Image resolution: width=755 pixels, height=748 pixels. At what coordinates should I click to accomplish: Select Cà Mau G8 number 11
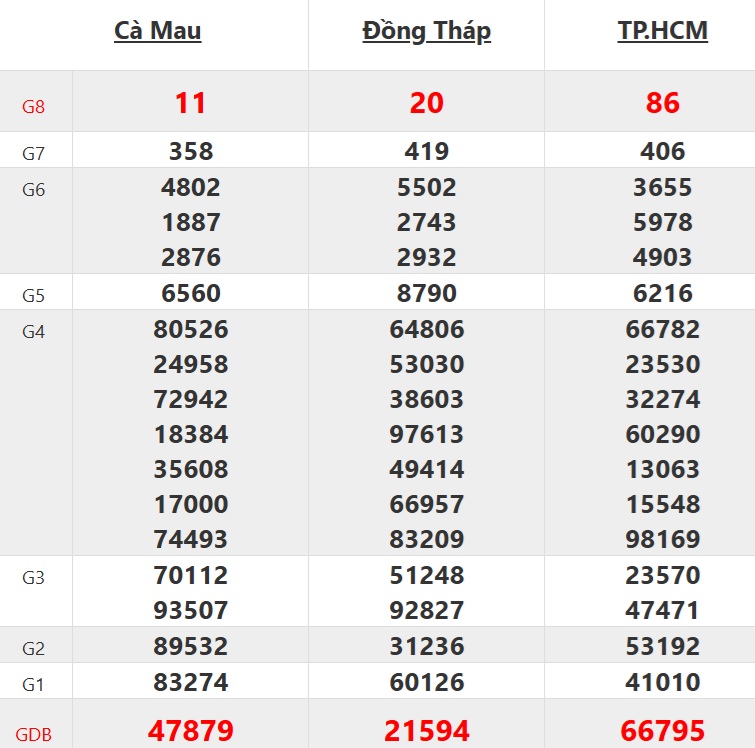coord(191,103)
